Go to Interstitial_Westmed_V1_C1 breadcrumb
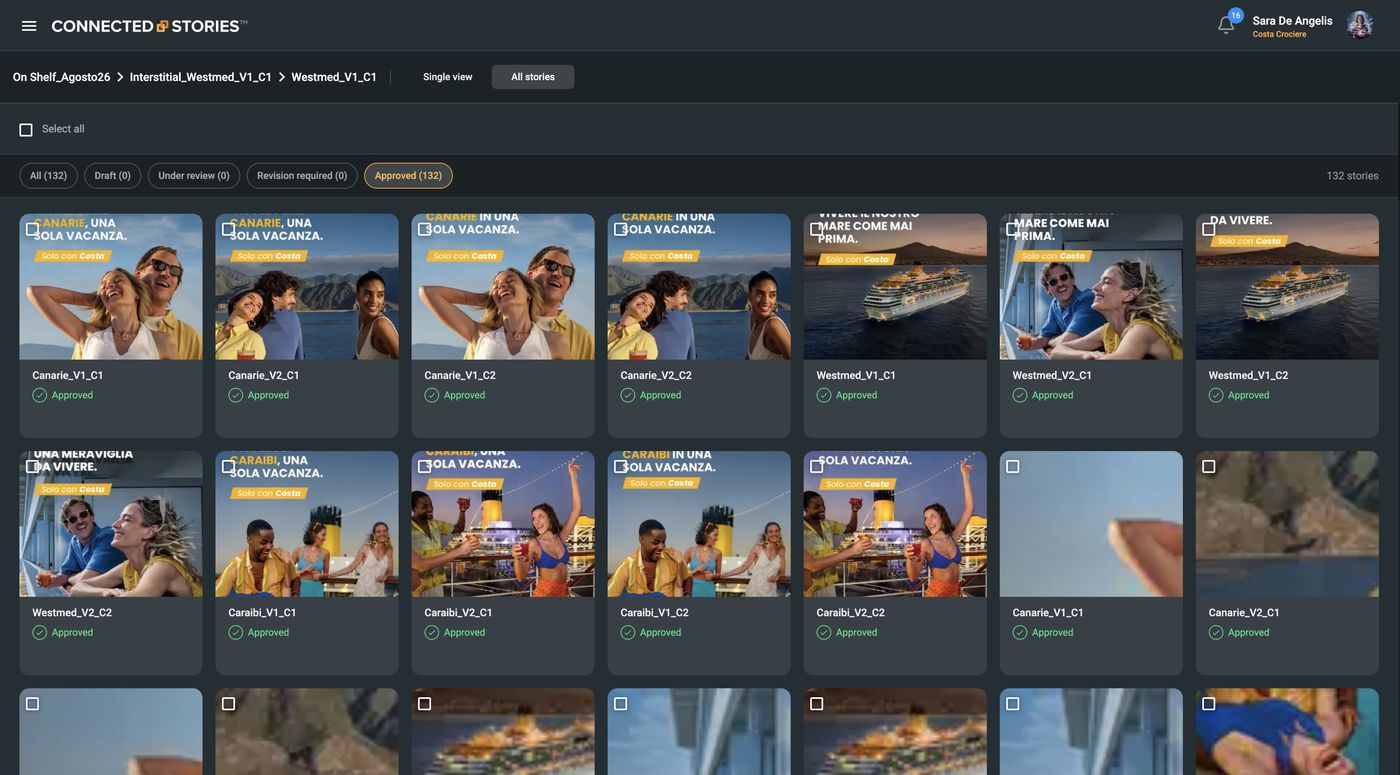Image resolution: width=1400 pixels, height=775 pixels. (x=201, y=77)
